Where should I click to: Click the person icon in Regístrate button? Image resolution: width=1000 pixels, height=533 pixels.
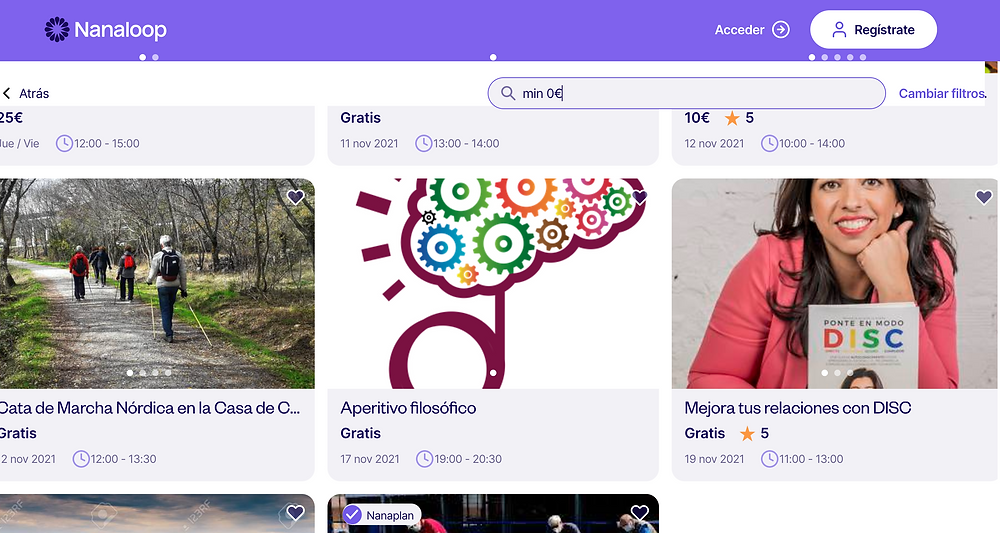839,29
